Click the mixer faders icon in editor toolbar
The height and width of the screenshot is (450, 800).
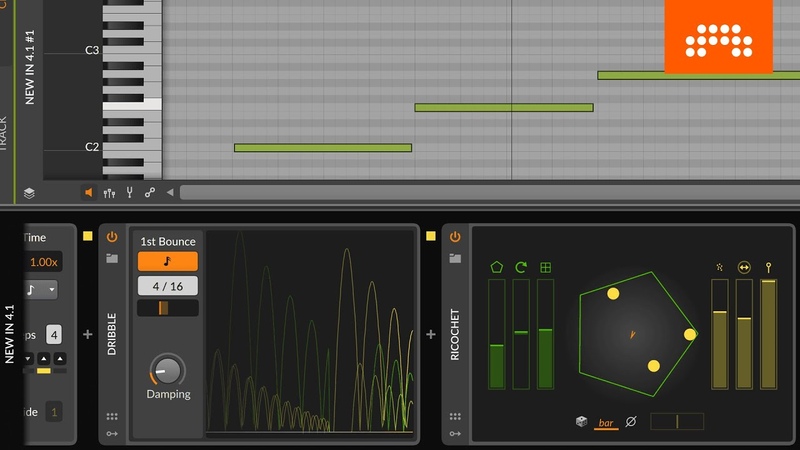tap(109, 192)
